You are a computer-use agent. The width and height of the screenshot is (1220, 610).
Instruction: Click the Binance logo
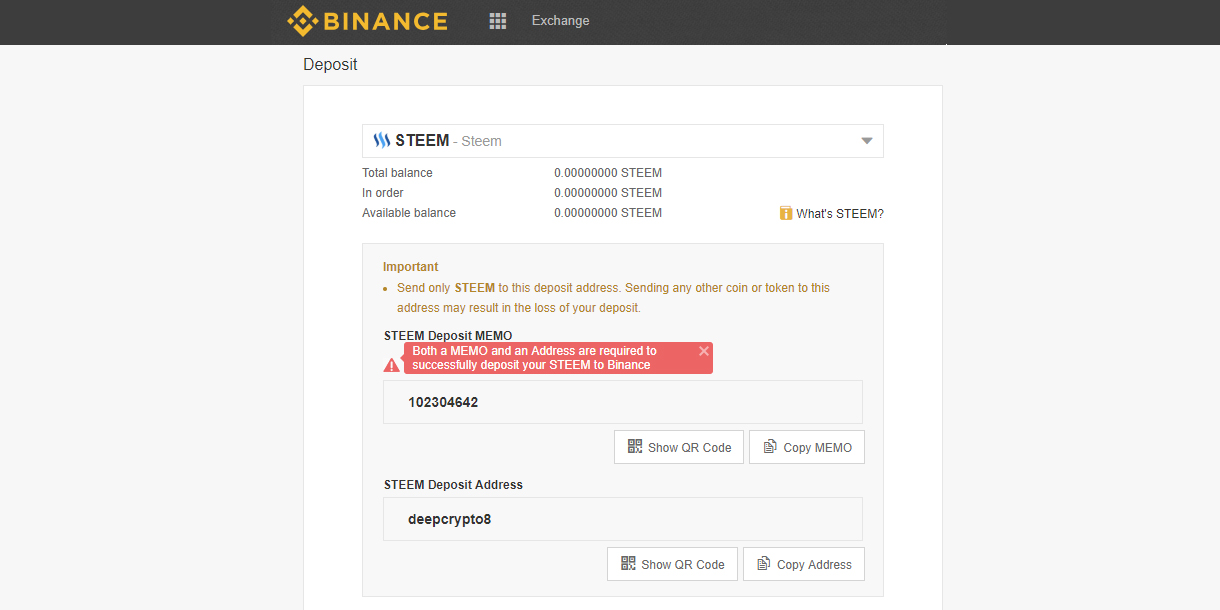click(x=367, y=21)
